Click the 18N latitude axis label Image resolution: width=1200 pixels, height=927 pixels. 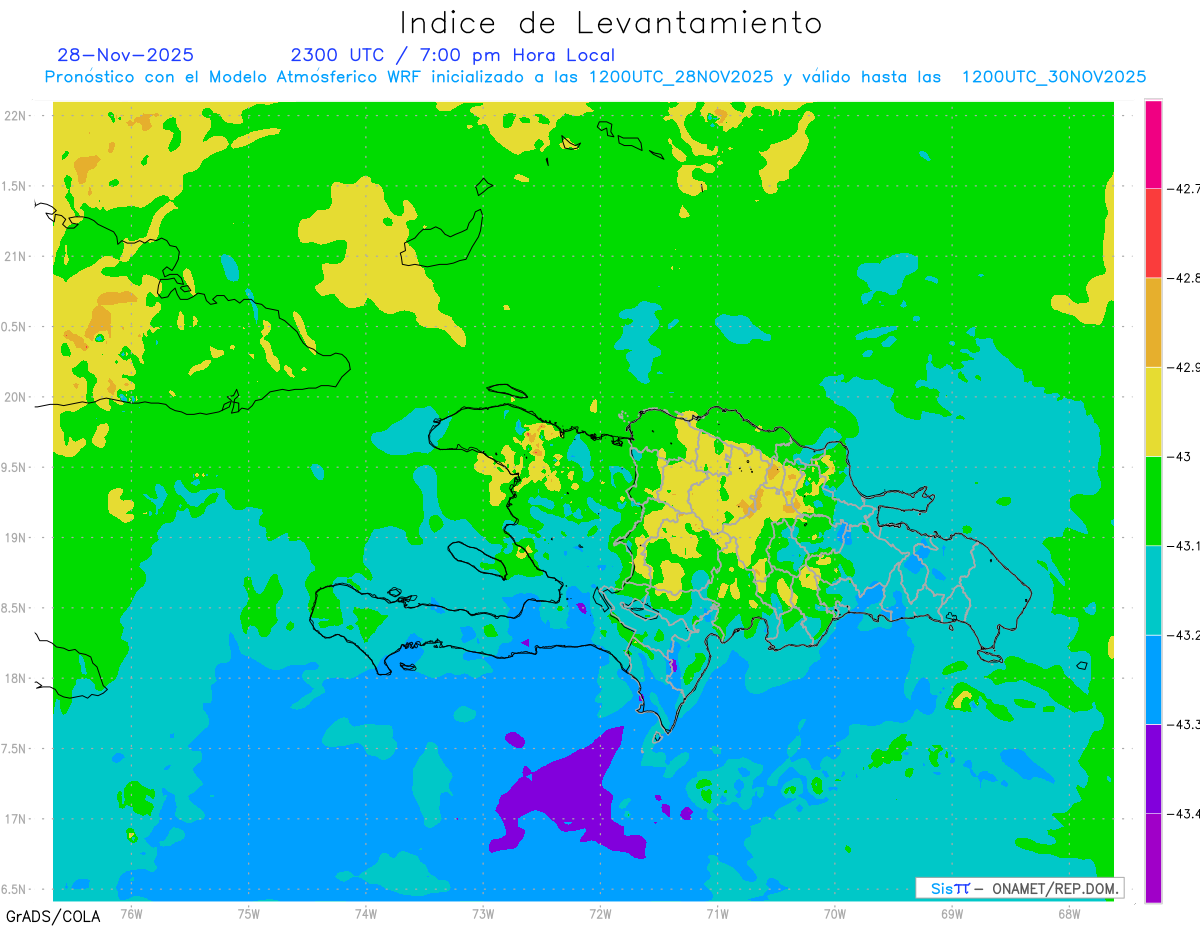[x=15, y=678]
